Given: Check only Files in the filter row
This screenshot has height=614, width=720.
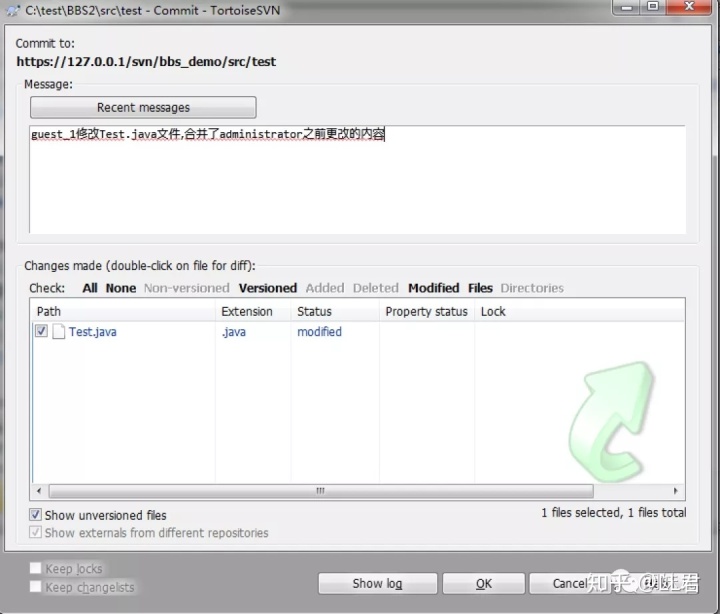Looking at the screenshot, I should point(480,288).
